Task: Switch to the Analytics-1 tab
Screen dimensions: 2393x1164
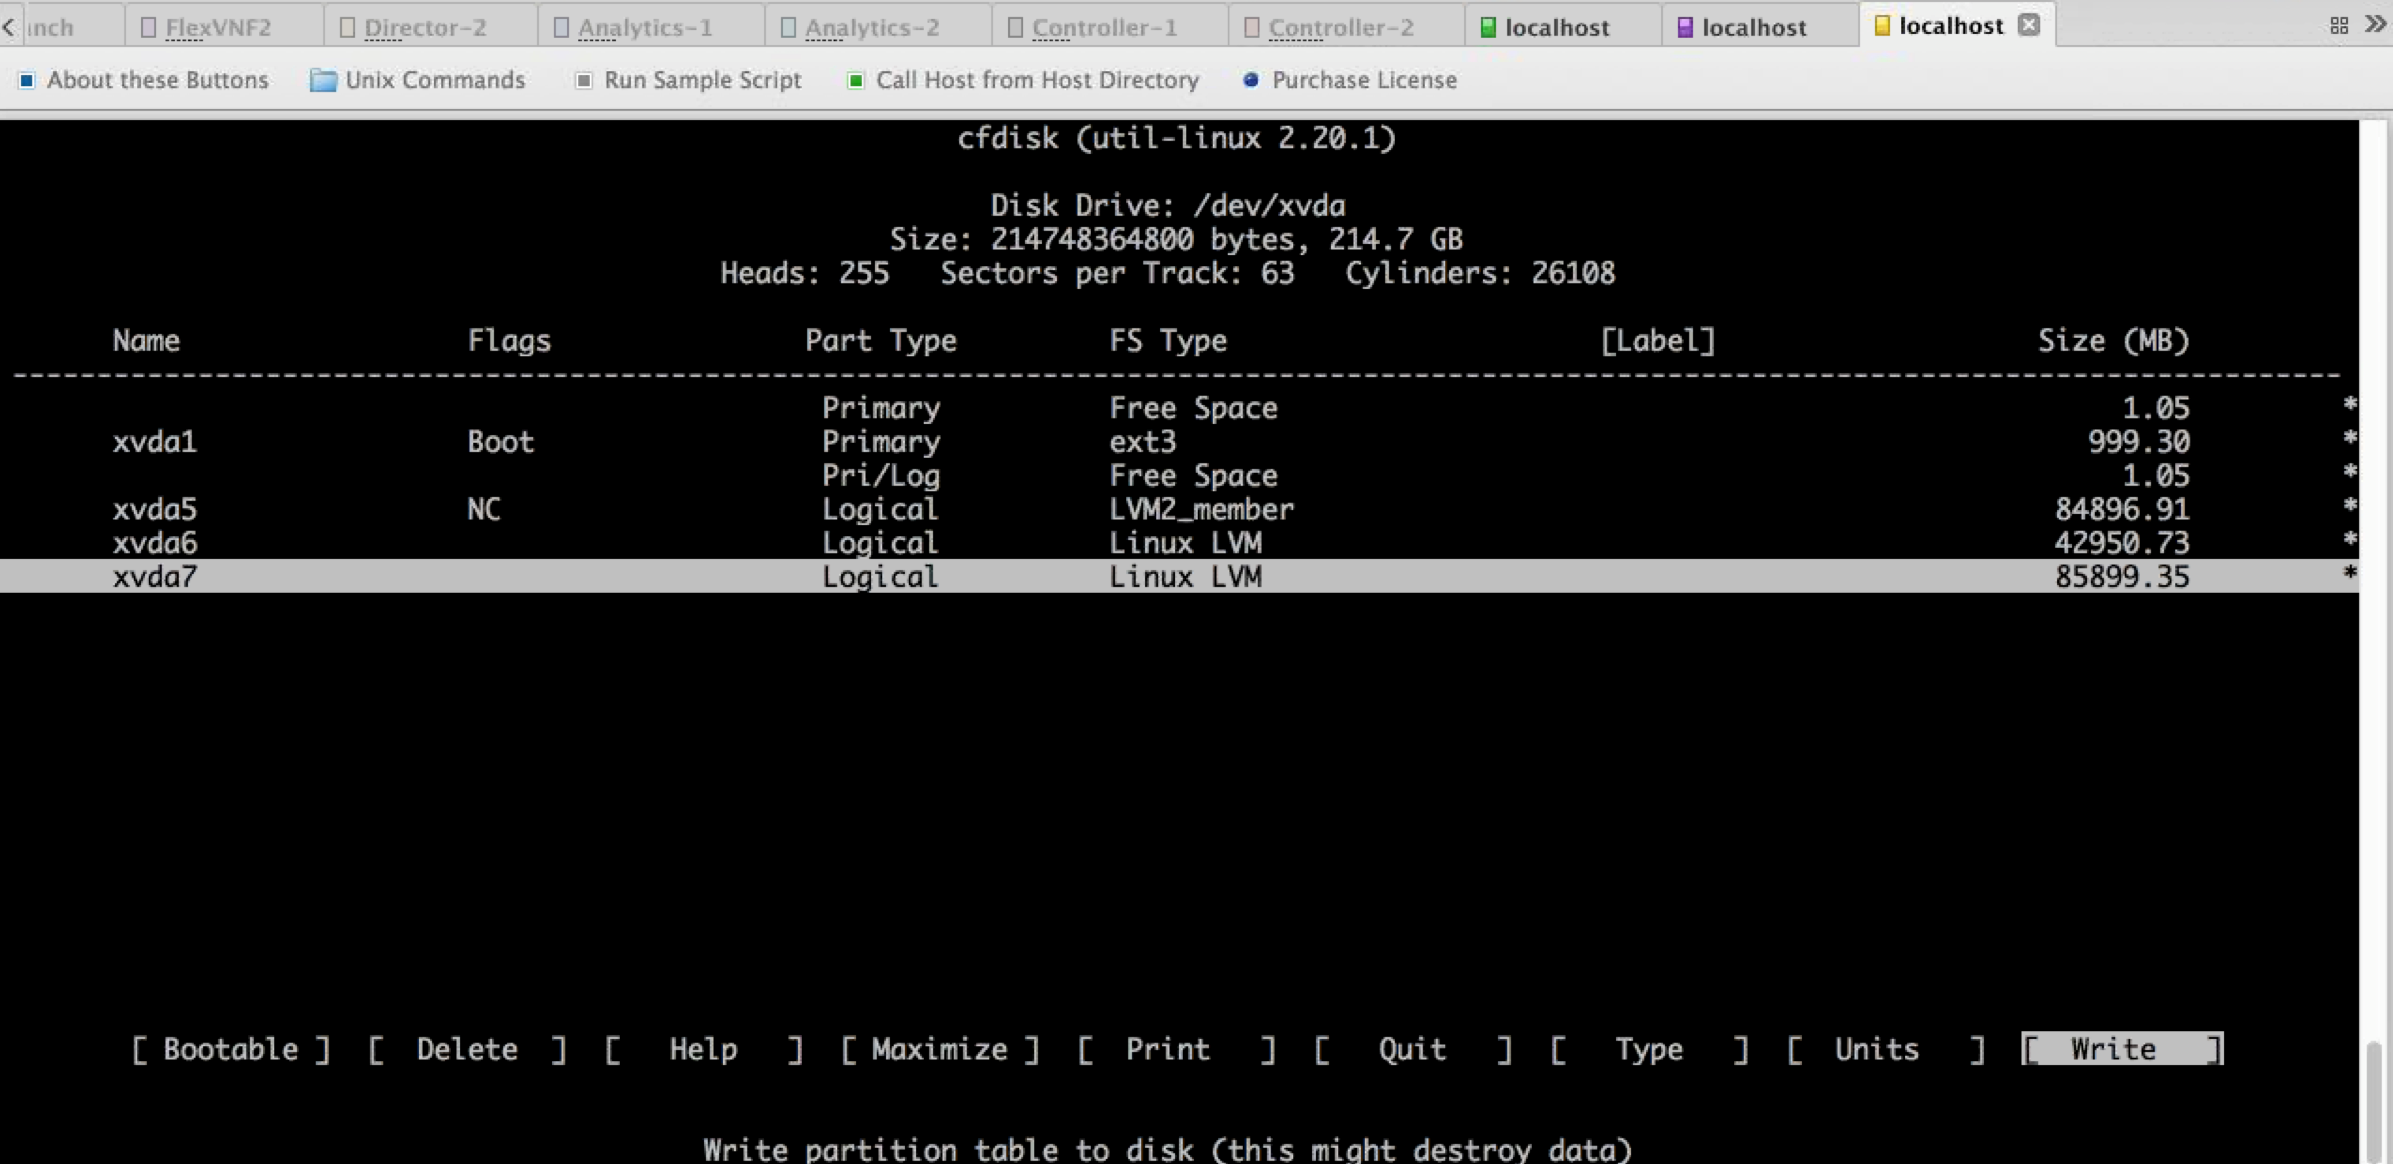Action: click(645, 27)
